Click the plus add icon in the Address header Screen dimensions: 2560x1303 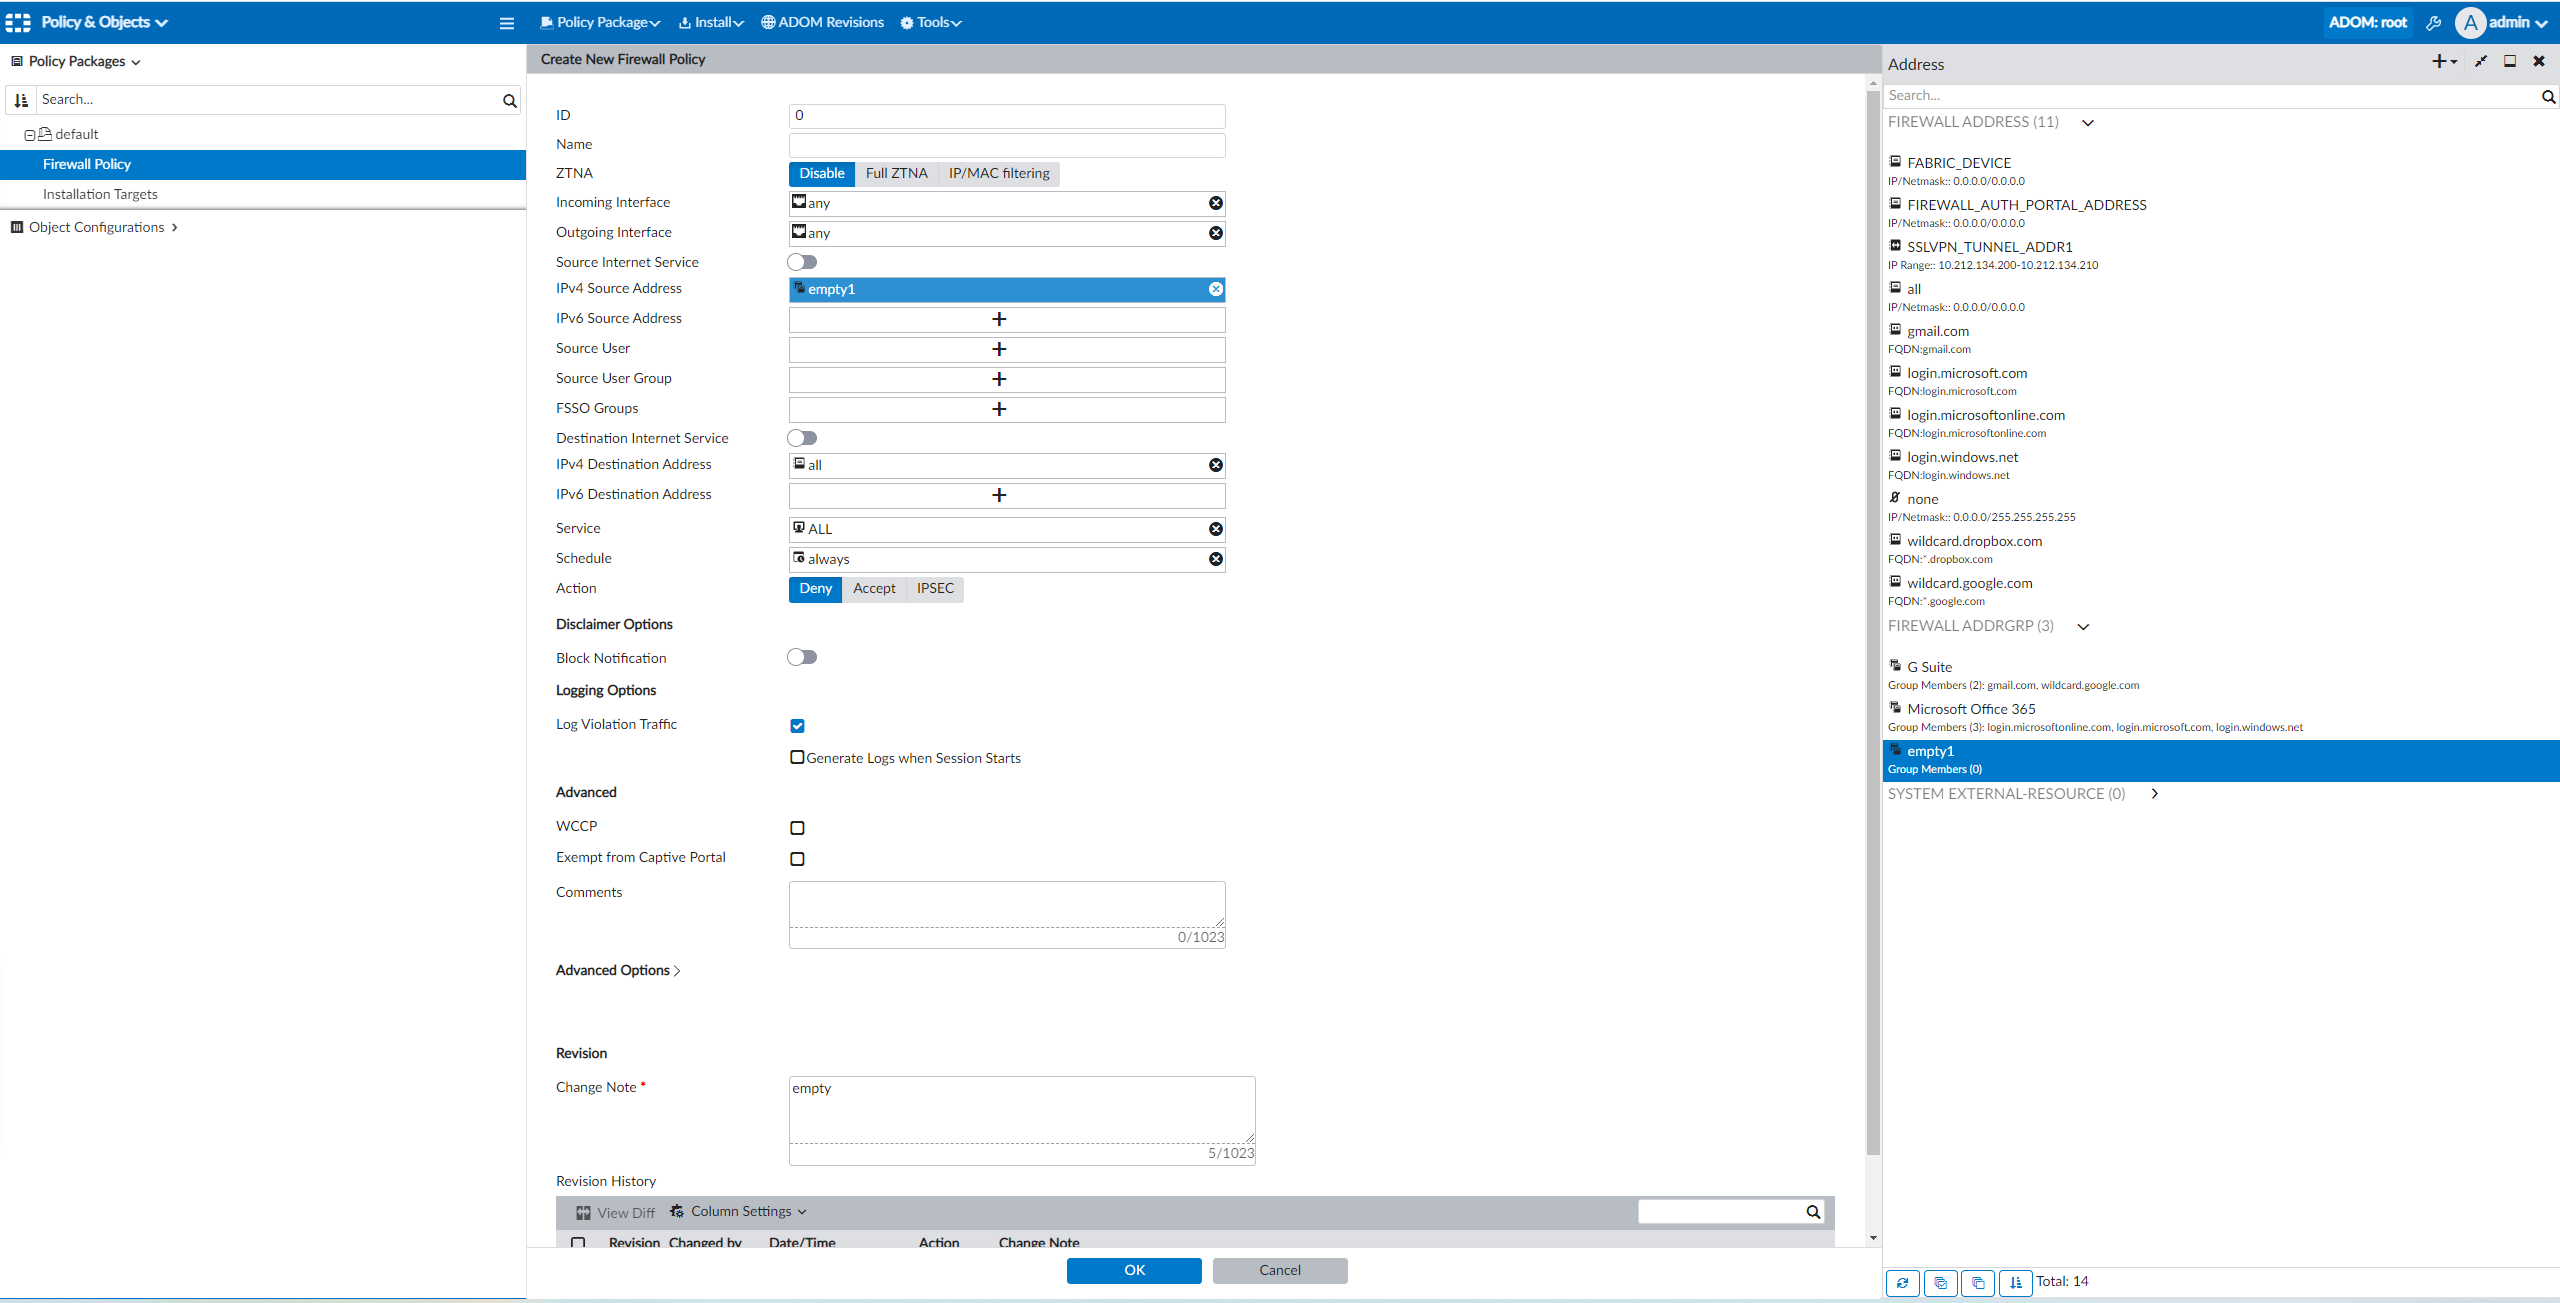[x=2439, y=62]
